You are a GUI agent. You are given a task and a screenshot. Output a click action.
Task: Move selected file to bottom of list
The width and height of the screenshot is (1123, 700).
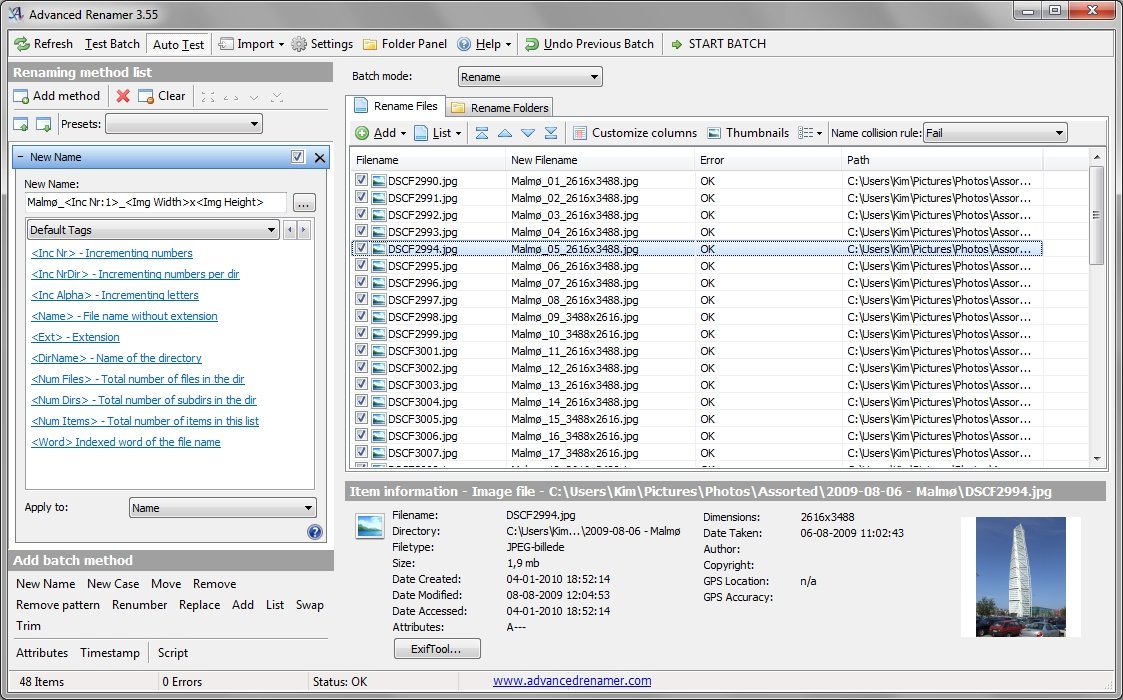click(x=550, y=133)
